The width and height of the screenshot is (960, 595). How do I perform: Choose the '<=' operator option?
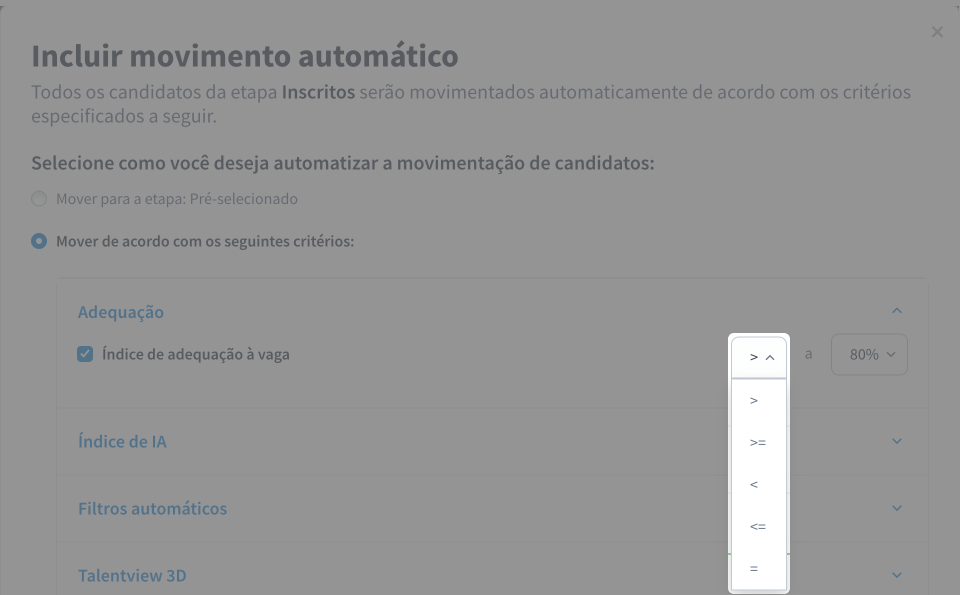(757, 526)
